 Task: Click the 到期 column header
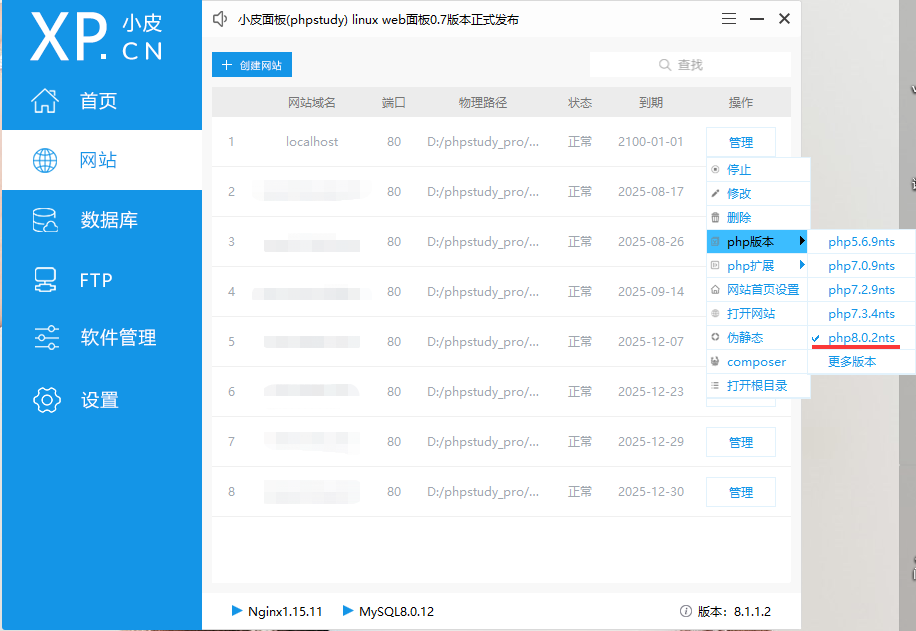click(x=650, y=103)
